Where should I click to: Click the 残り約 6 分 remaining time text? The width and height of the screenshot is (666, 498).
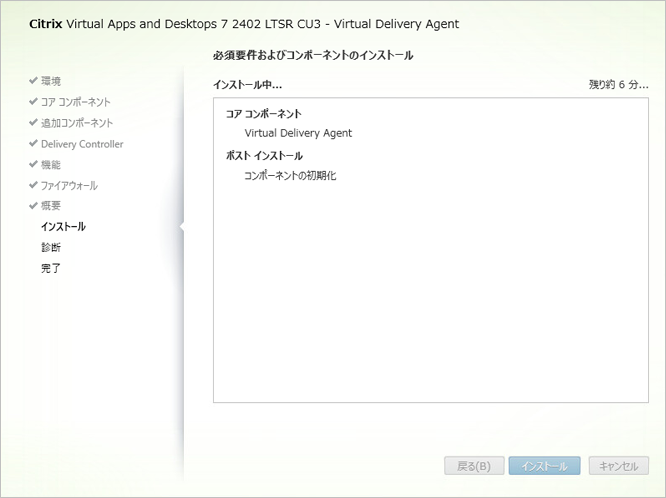tap(618, 85)
